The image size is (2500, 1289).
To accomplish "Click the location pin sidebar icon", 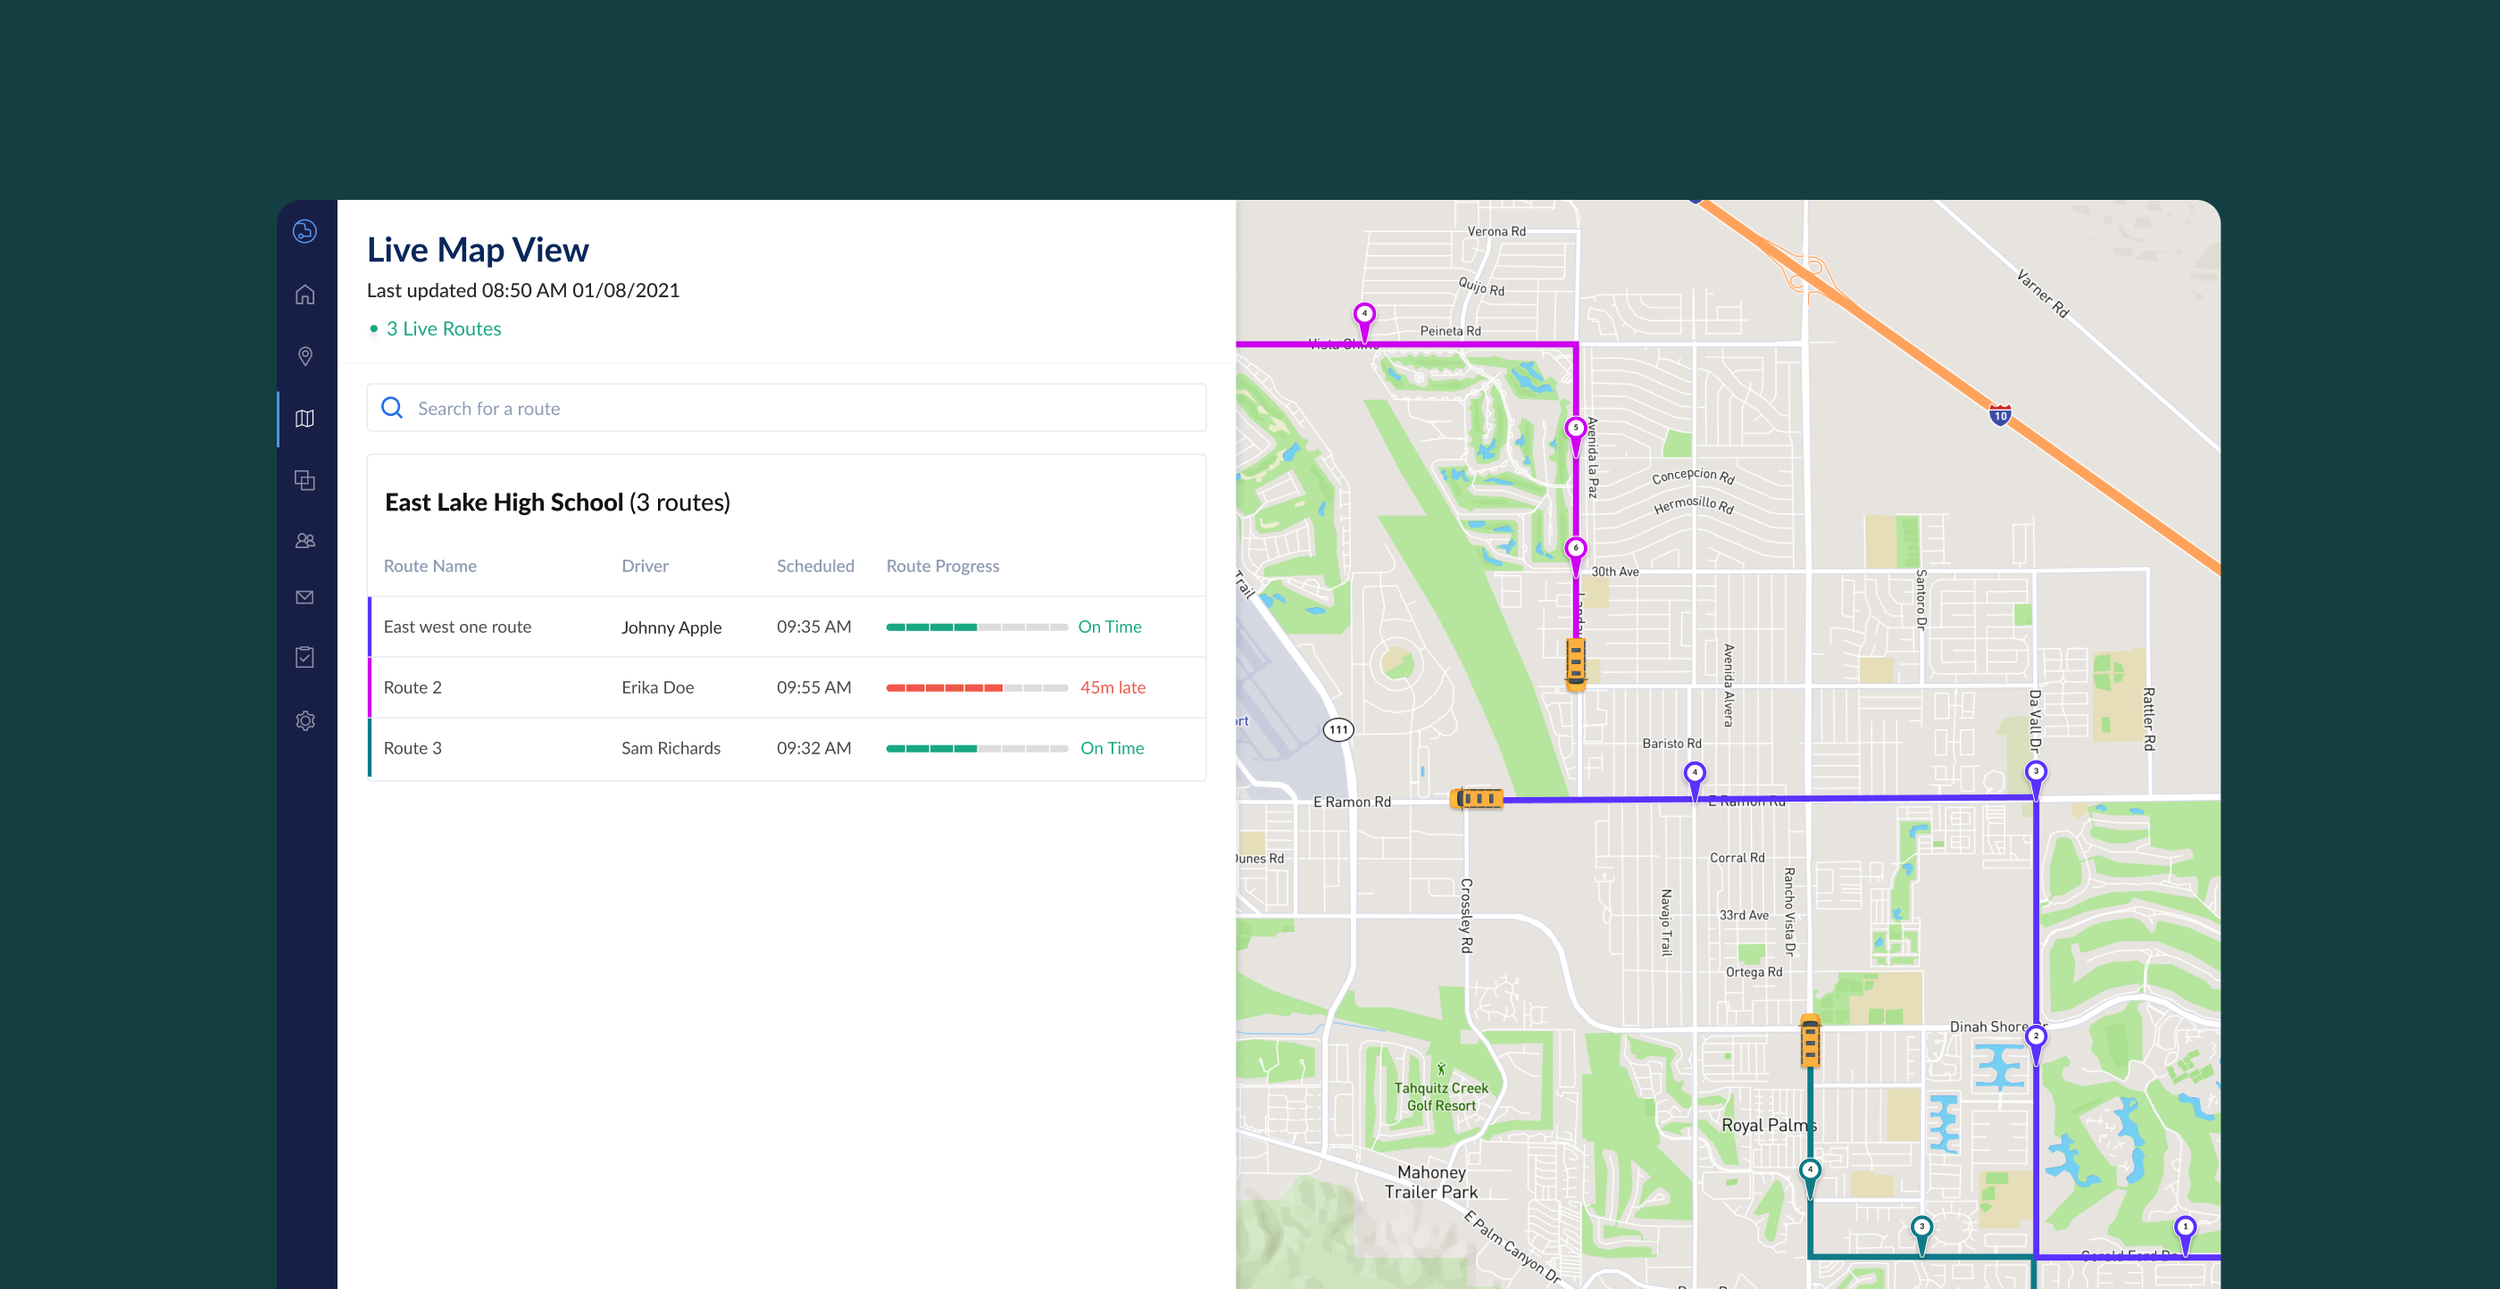I will pos(305,356).
